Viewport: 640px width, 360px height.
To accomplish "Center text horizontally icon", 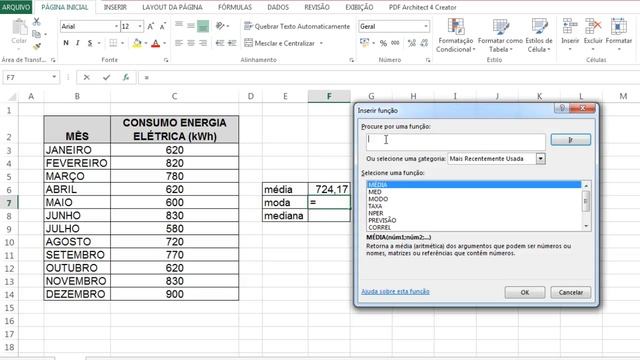I will point(191,43).
